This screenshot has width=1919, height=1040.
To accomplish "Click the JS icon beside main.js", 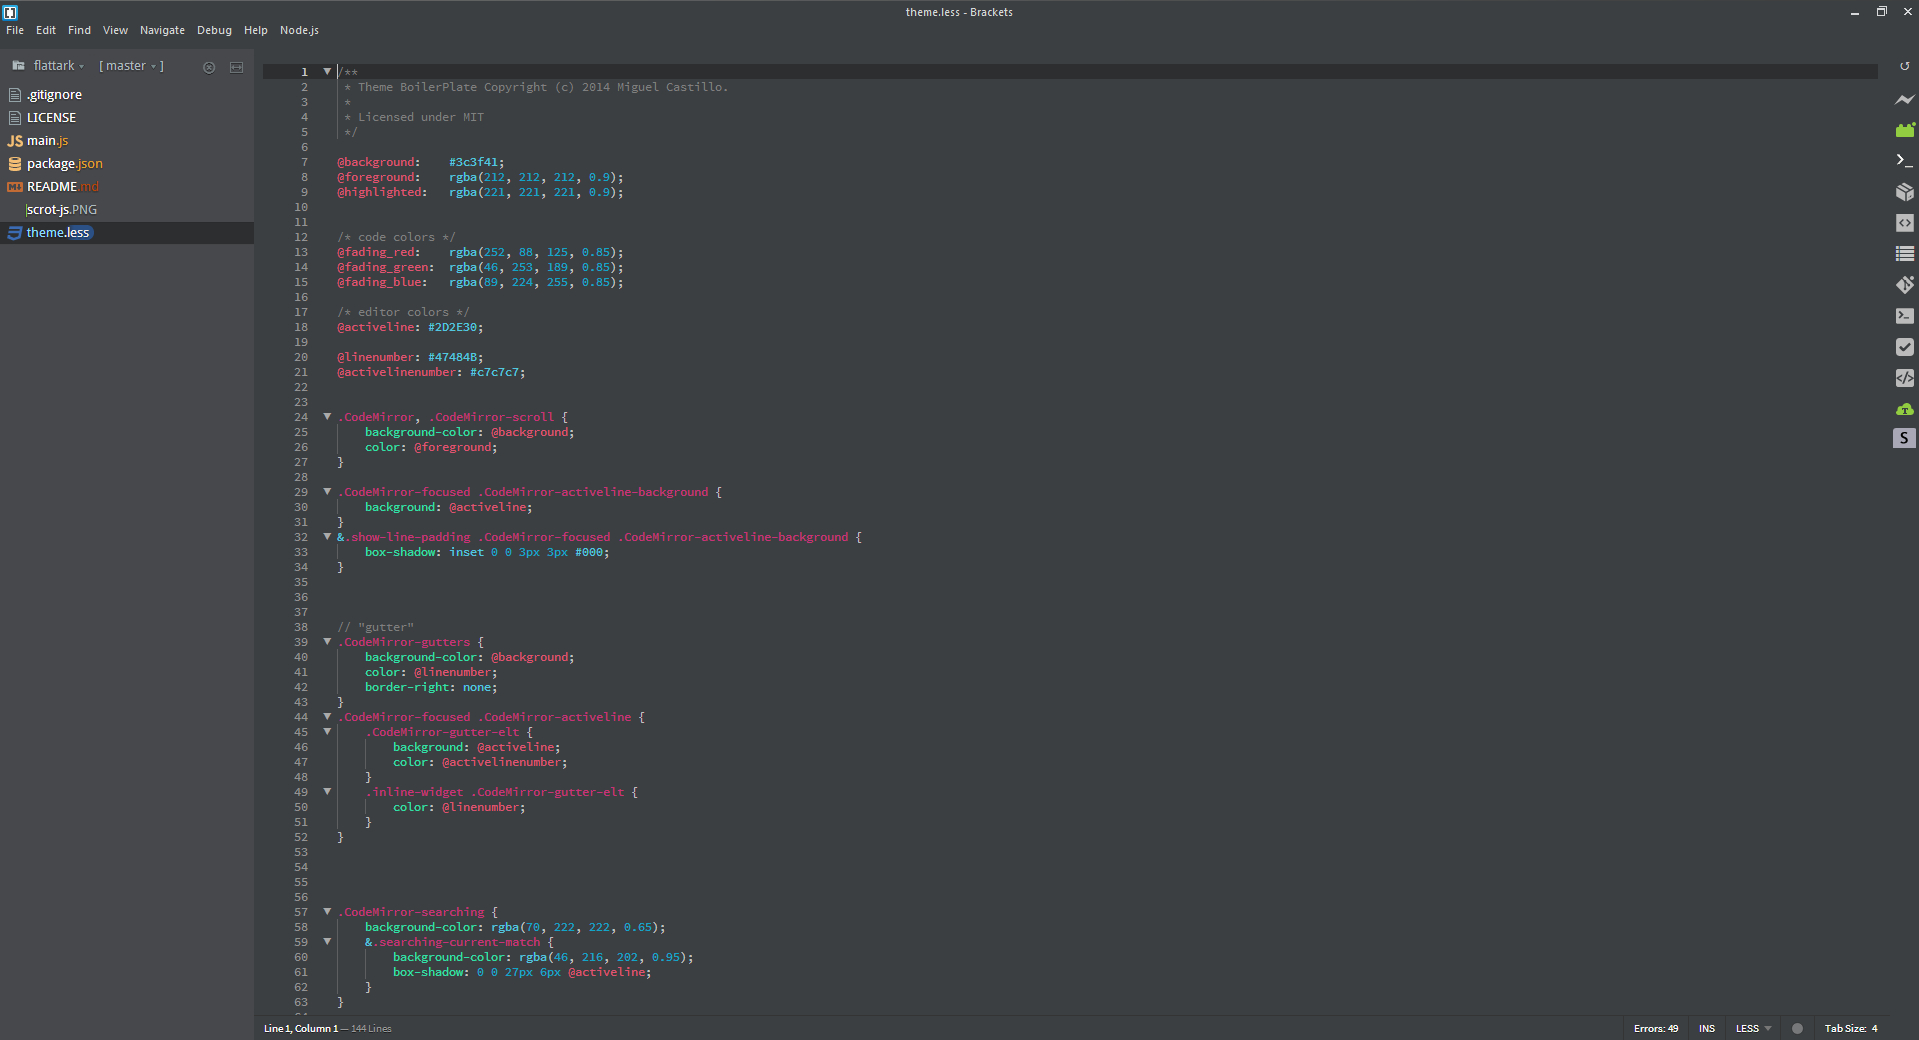I will [15, 141].
